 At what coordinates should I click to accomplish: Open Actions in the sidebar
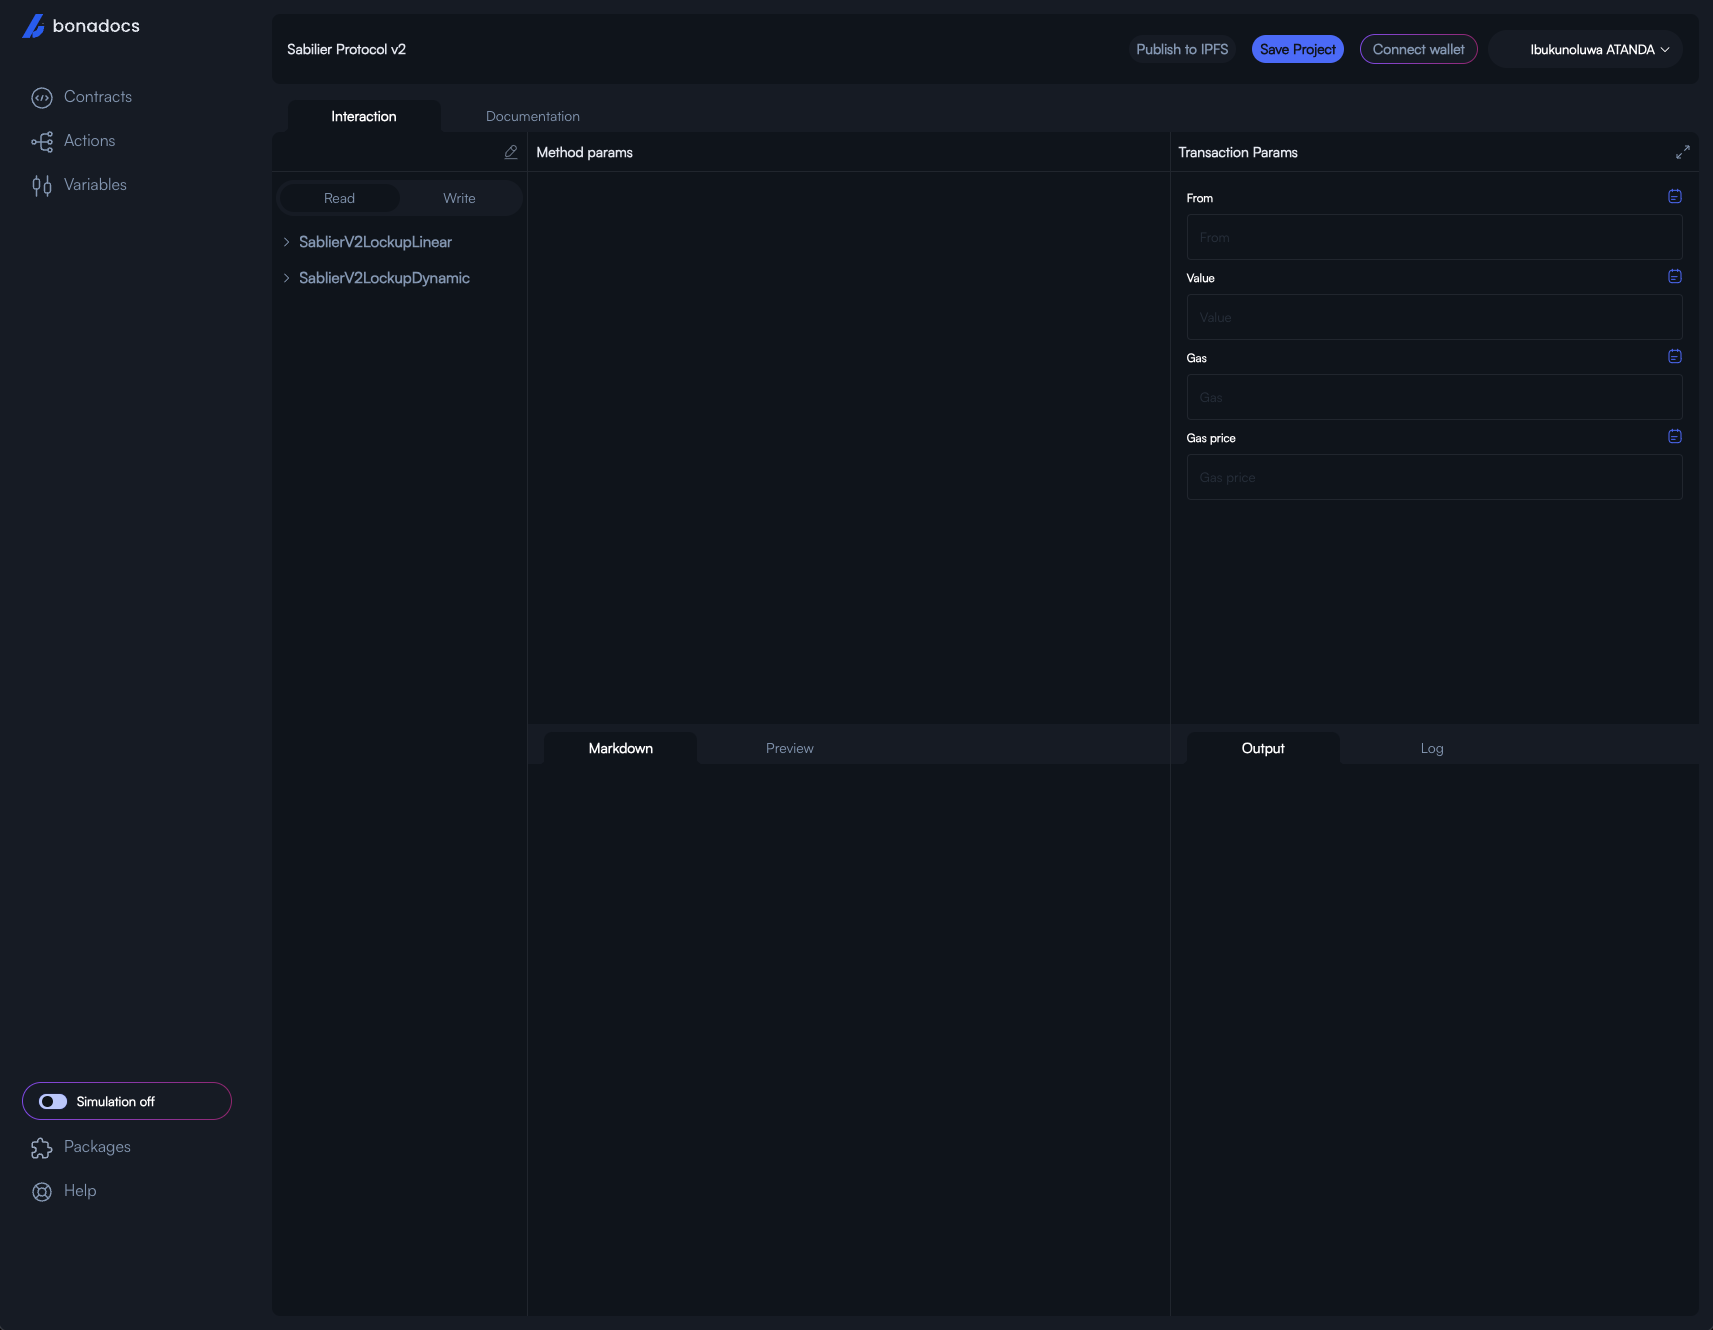pyautogui.click(x=89, y=141)
